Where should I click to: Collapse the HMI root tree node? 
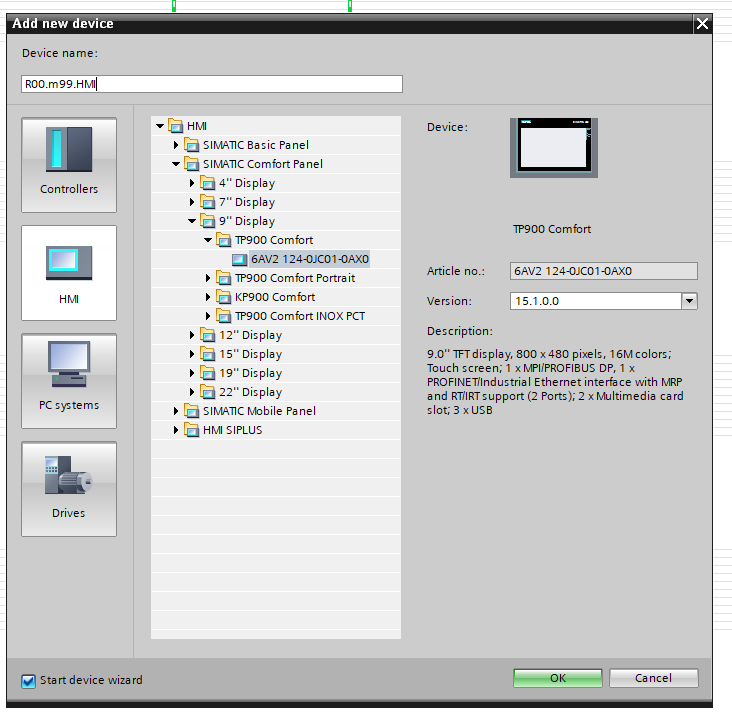coord(160,126)
